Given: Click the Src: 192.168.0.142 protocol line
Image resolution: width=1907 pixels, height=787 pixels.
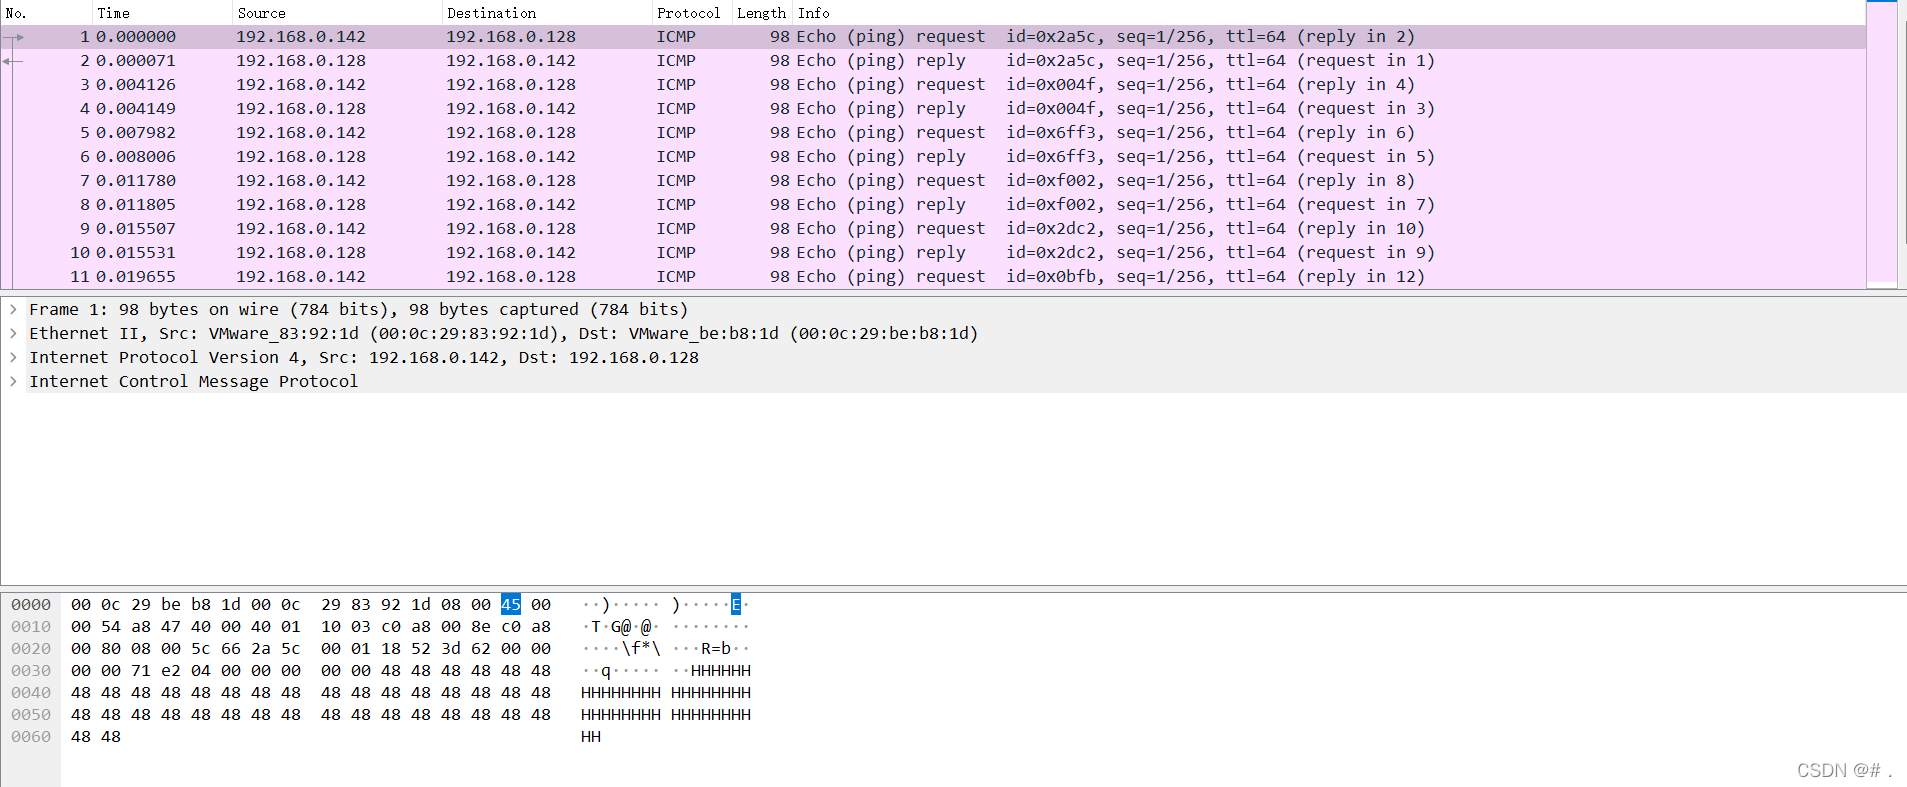Looking at the screenshot, I should point(364,358).
